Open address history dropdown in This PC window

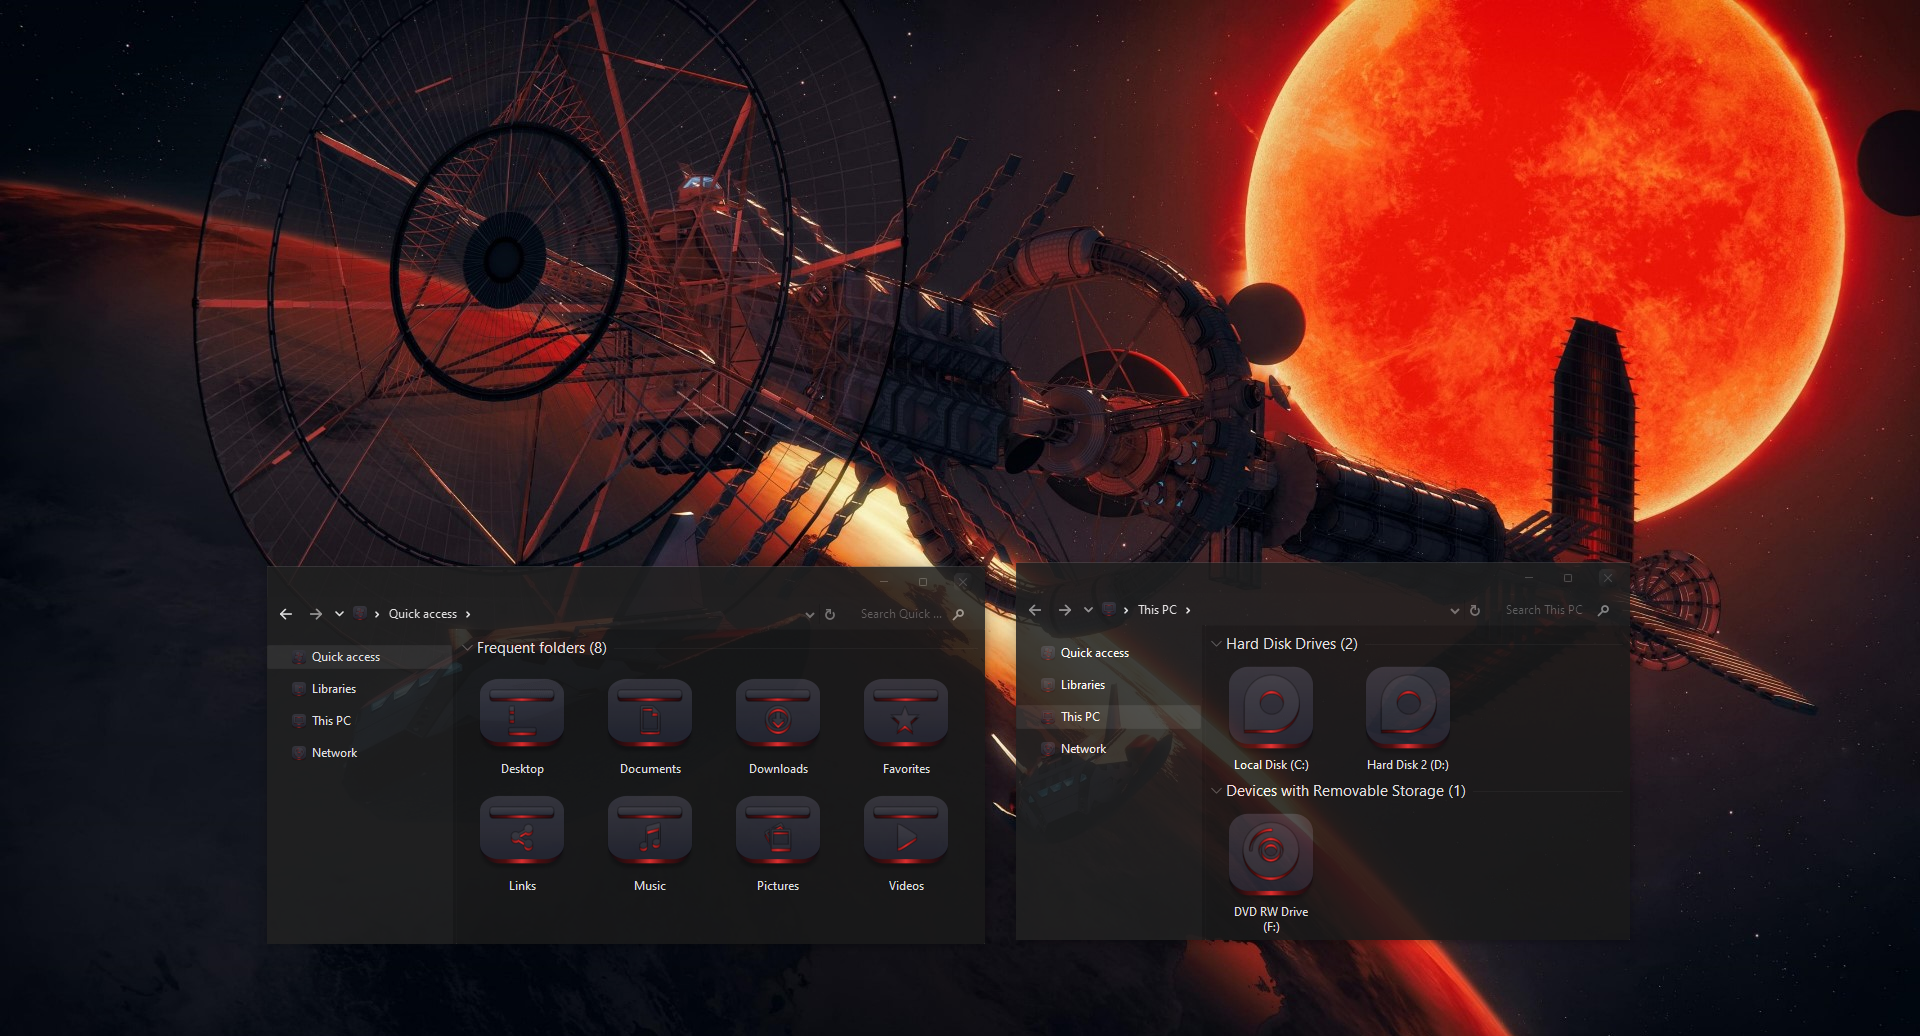click(1455, 610)
